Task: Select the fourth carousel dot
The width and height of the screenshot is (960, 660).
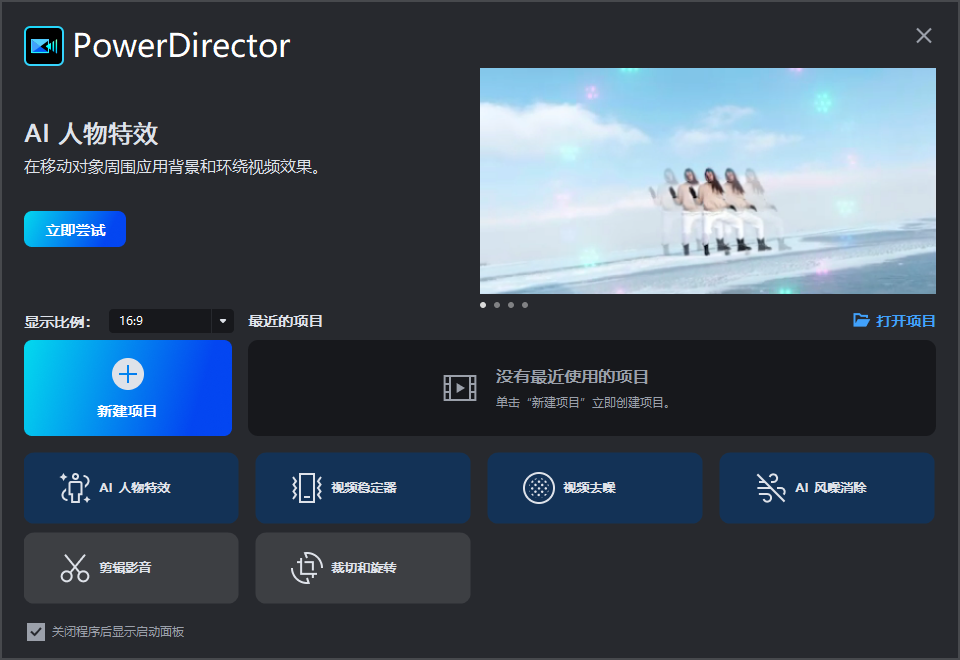Action: (525, 305)
